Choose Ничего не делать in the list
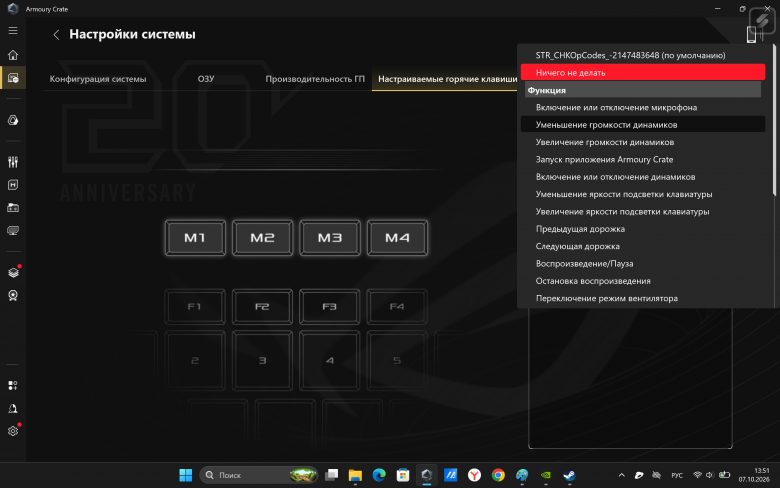780x488 pixels. tap(643, 72)
